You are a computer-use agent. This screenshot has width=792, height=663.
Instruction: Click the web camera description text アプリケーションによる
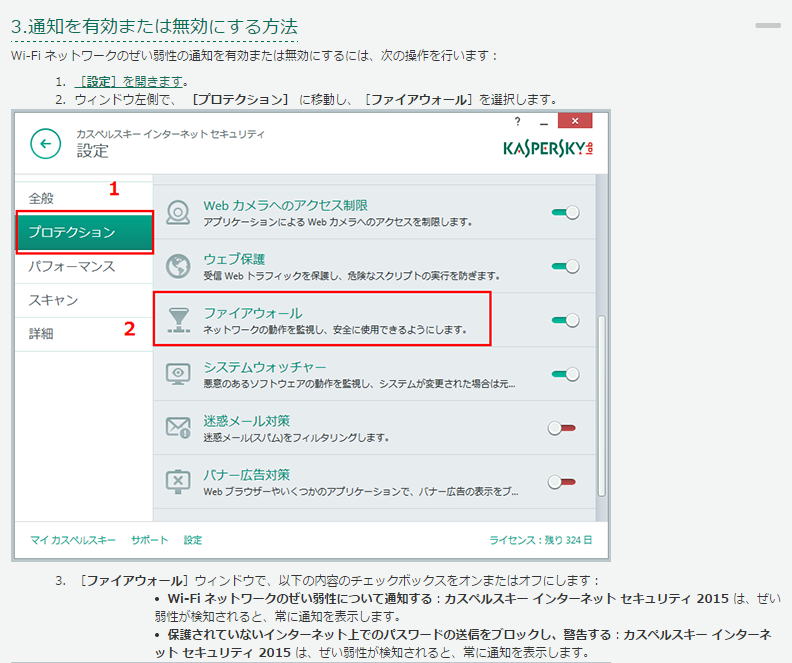click(x=337, y=222)
